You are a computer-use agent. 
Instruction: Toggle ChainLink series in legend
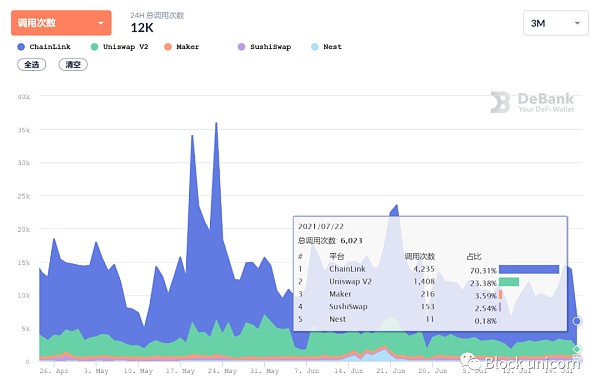(44, 47)
